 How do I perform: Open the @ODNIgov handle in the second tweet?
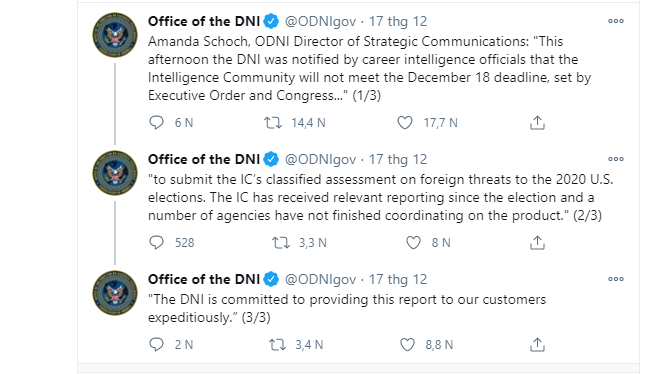320,160
